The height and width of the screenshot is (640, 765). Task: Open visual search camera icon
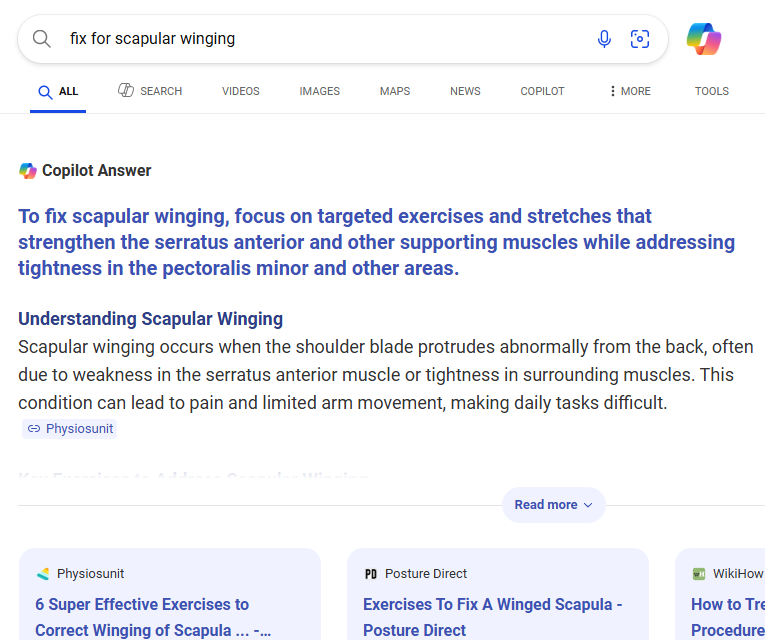pyautogui.click(x=640, y=39)
